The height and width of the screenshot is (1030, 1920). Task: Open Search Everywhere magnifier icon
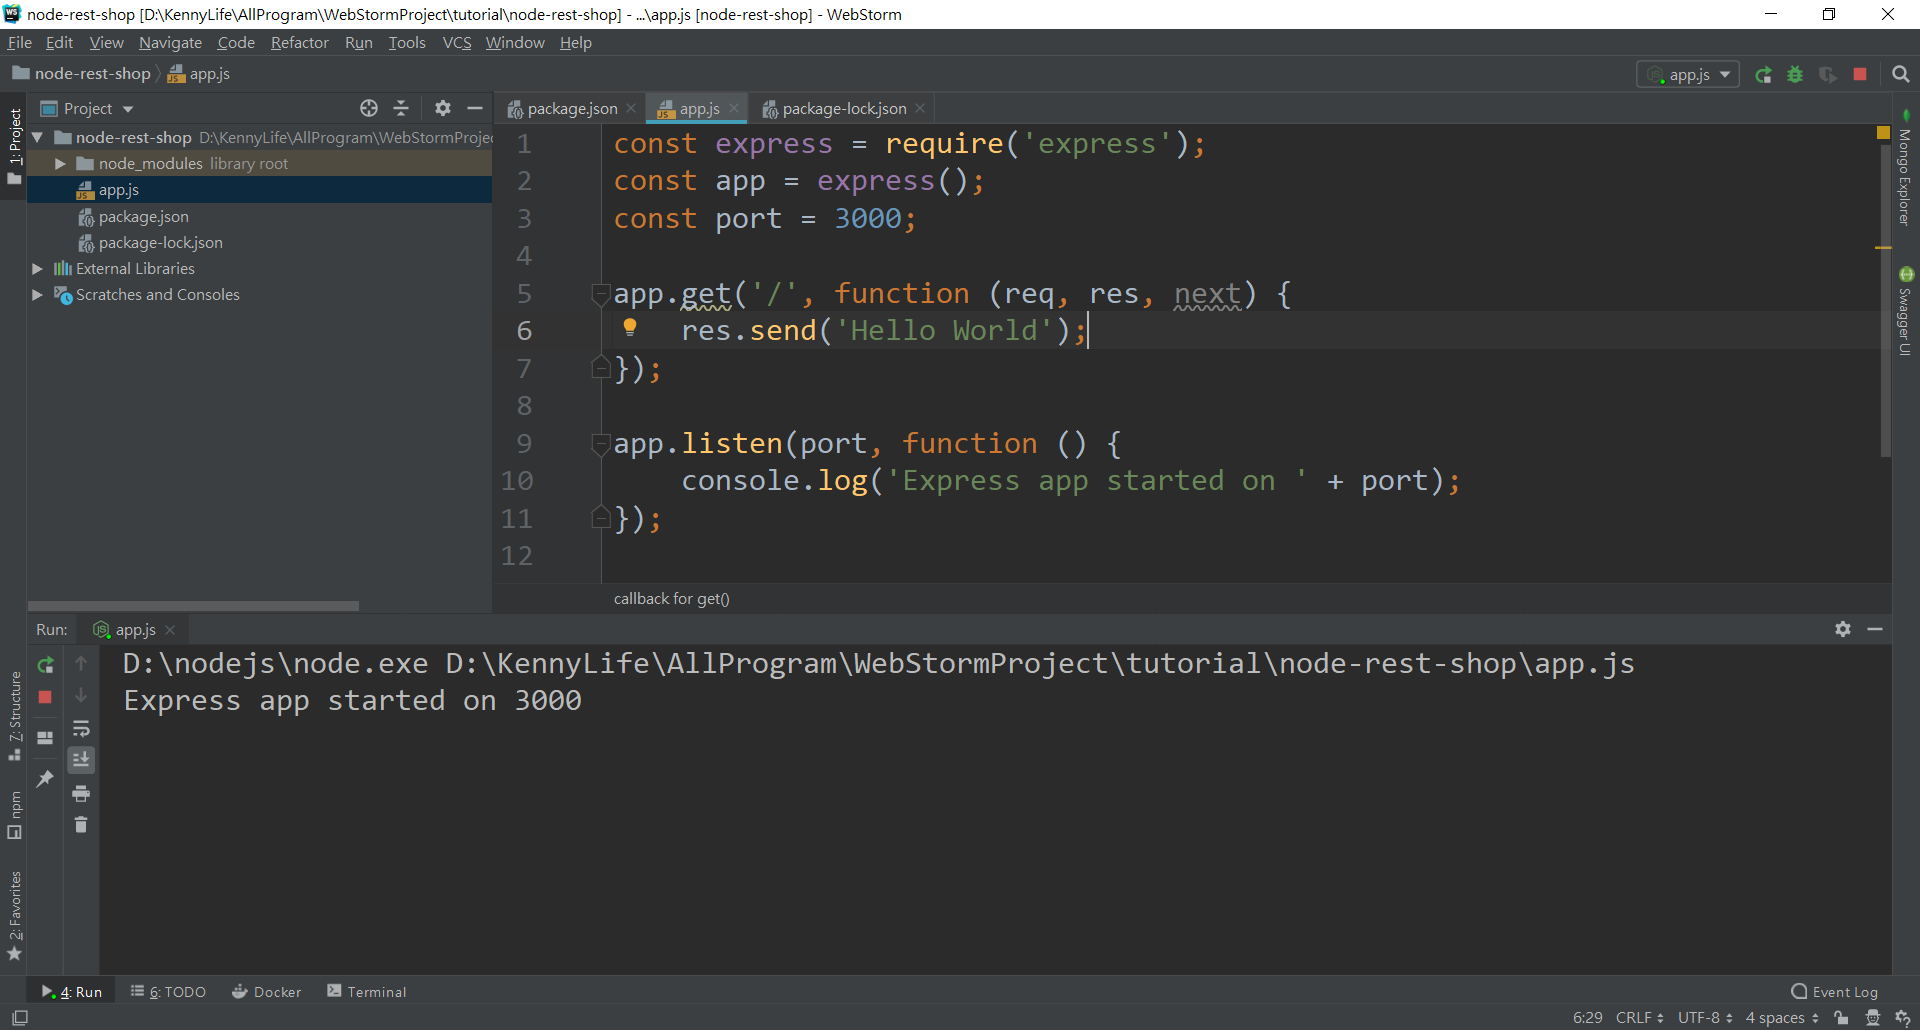[1901, 75]
